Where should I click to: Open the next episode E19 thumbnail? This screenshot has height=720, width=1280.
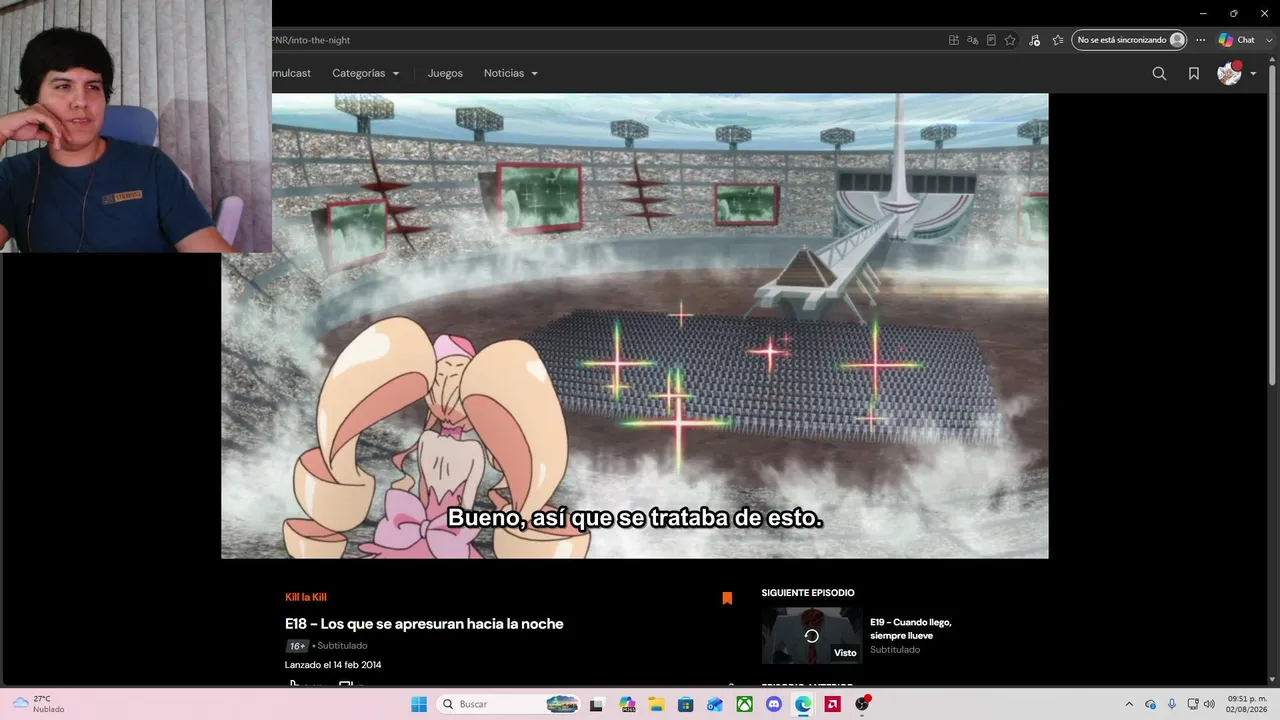811,636
